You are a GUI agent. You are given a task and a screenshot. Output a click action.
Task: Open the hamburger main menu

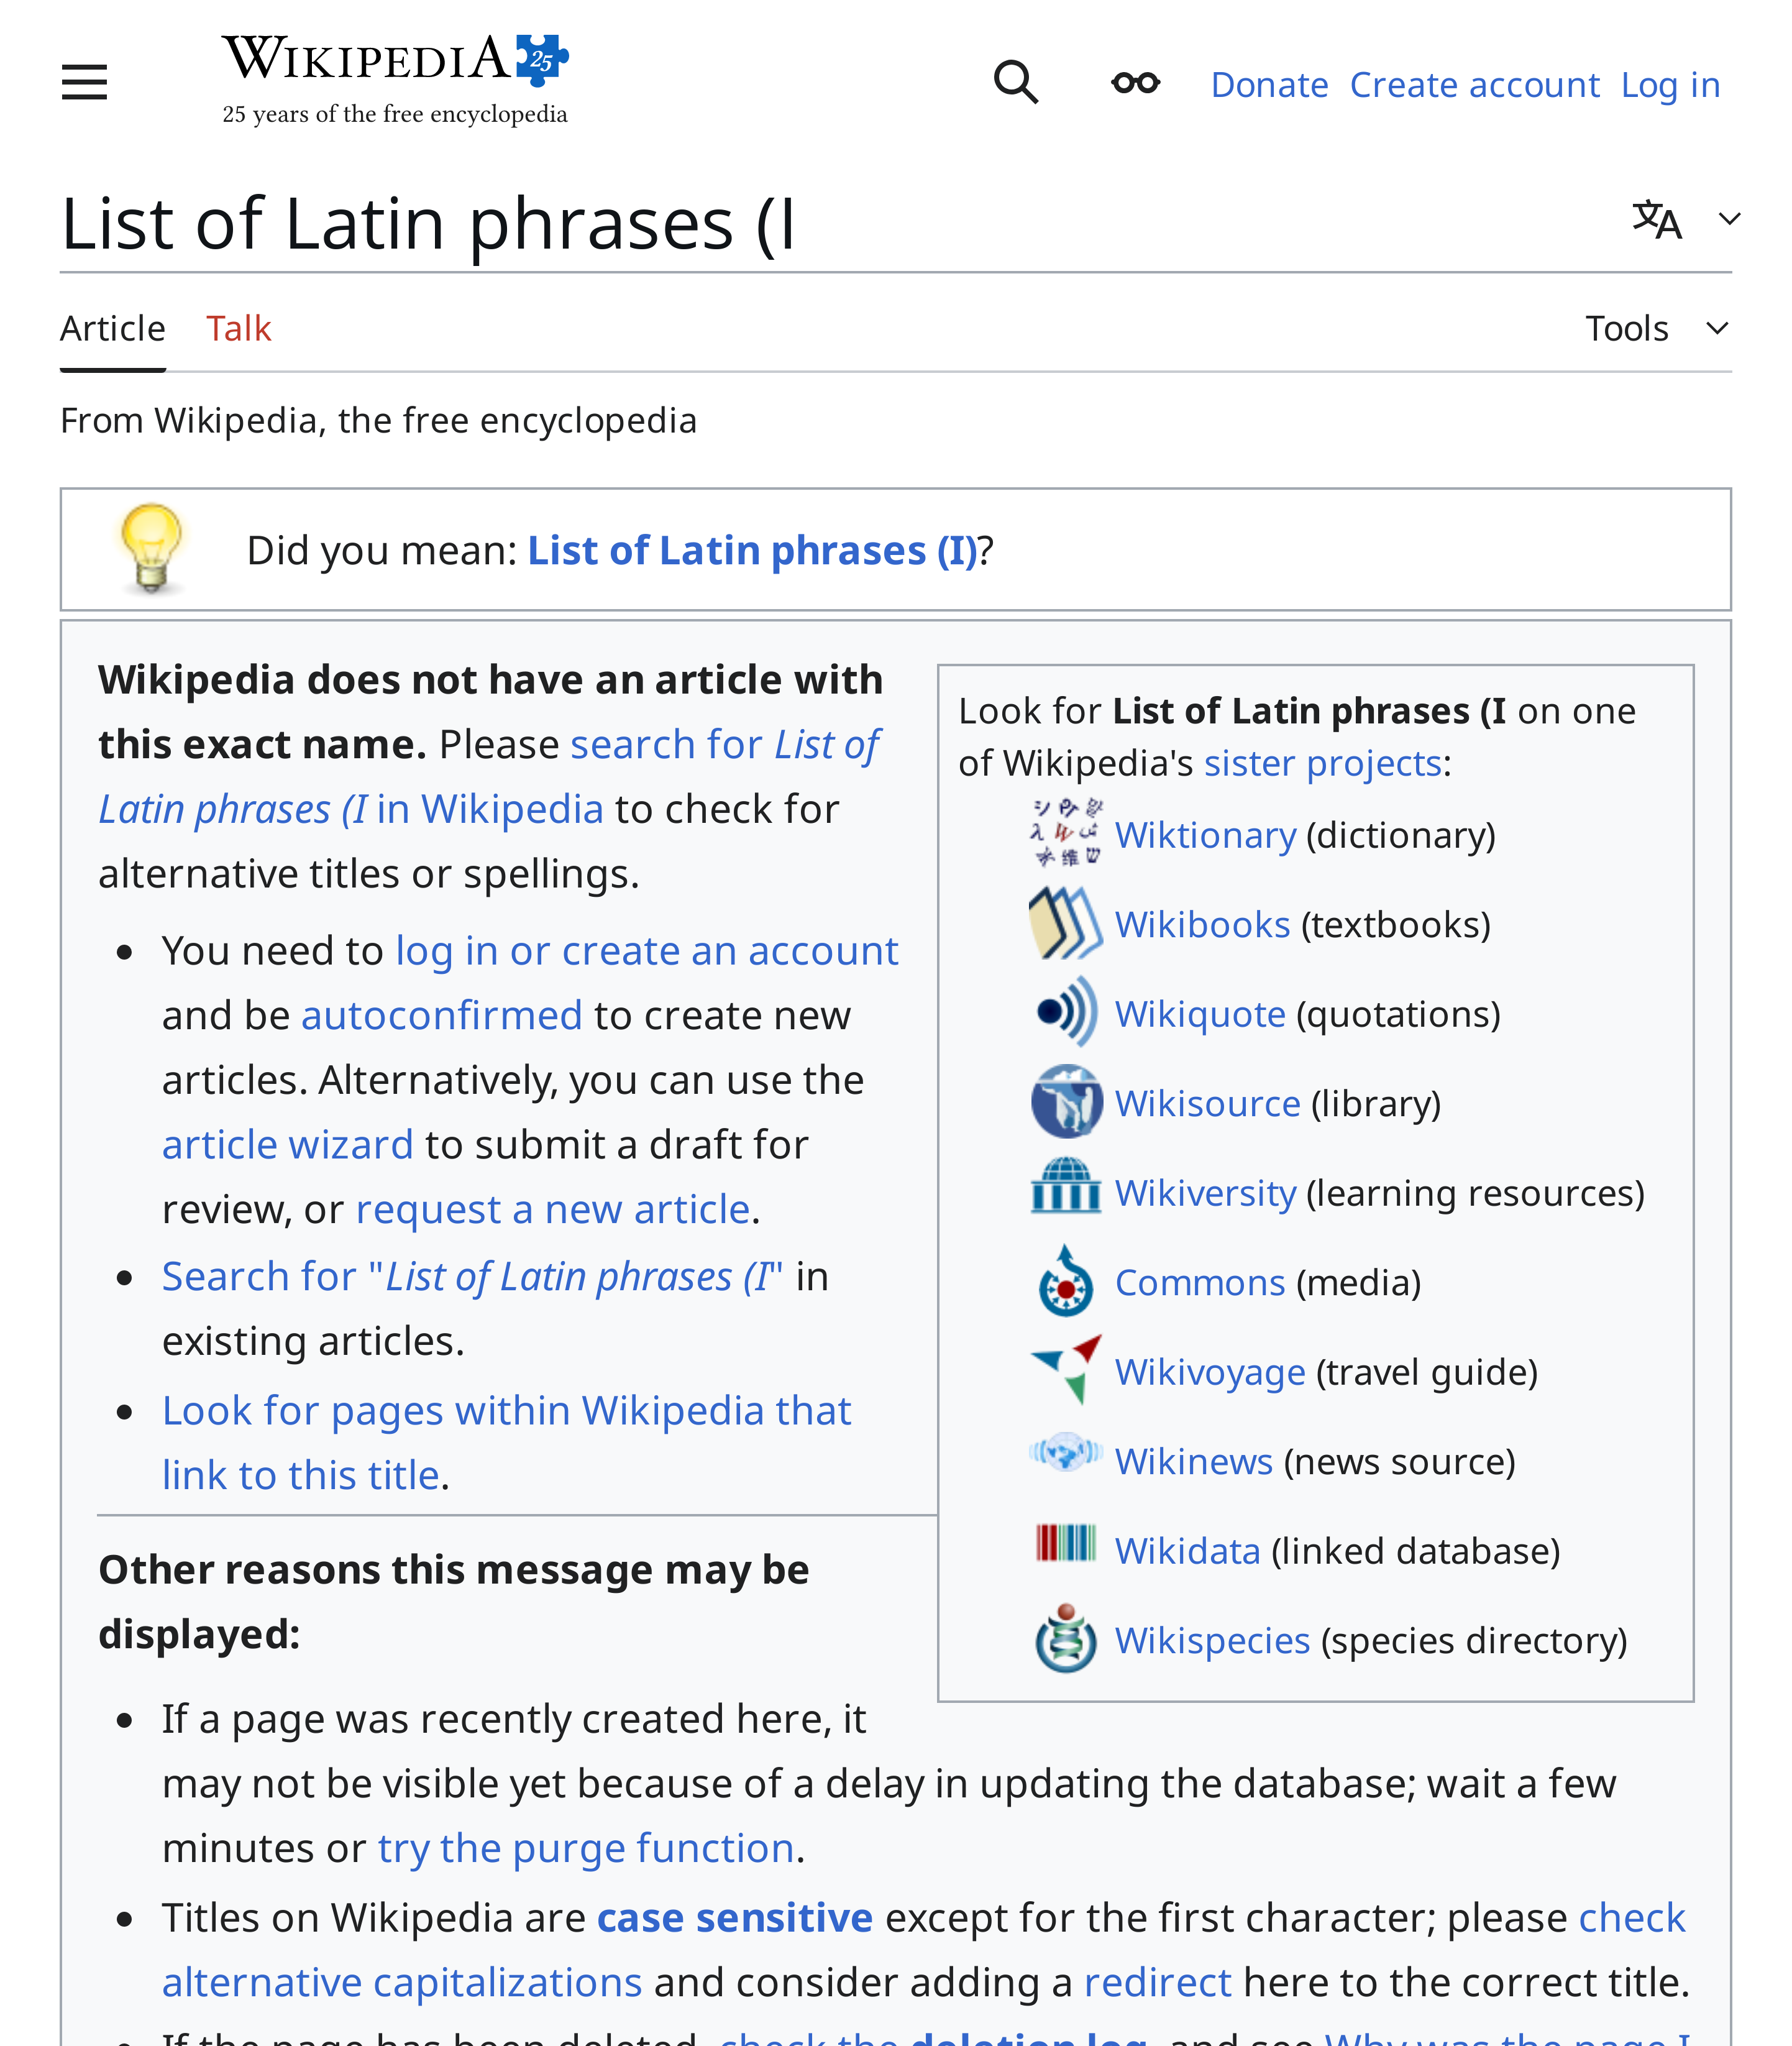click(x=84, y=83)
